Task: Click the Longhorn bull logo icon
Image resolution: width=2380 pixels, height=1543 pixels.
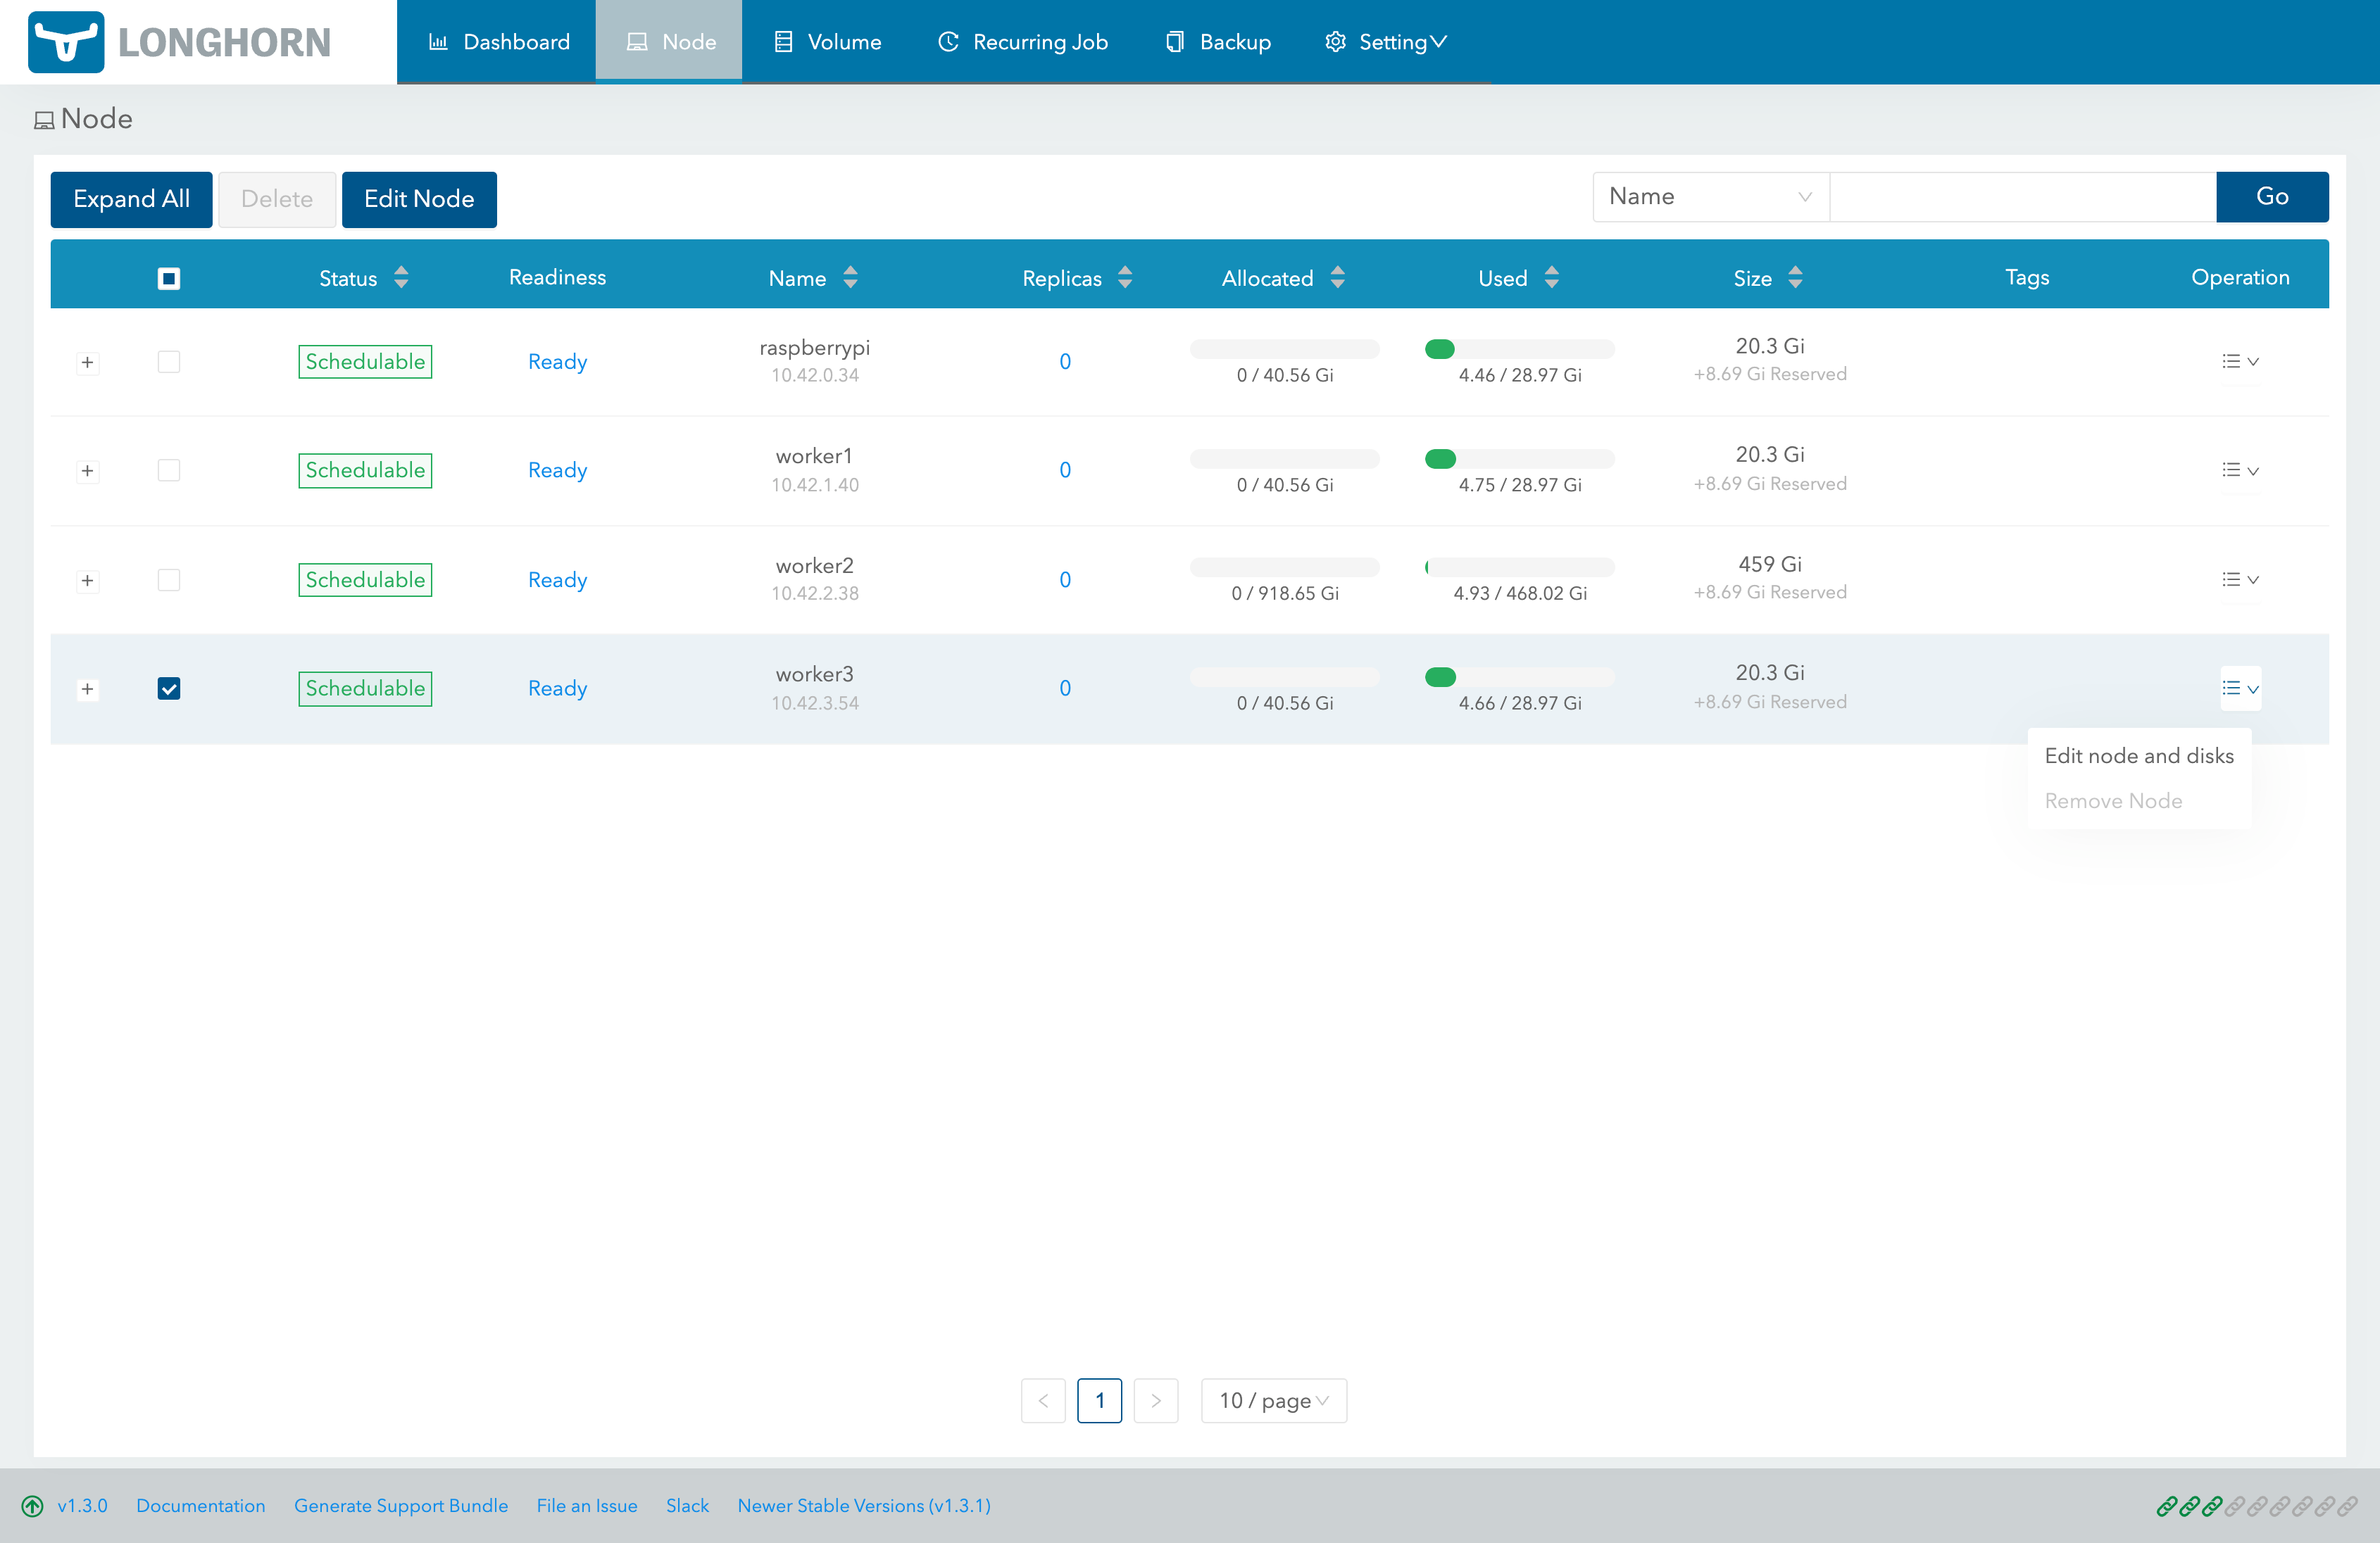Action: tap(66, 42)
